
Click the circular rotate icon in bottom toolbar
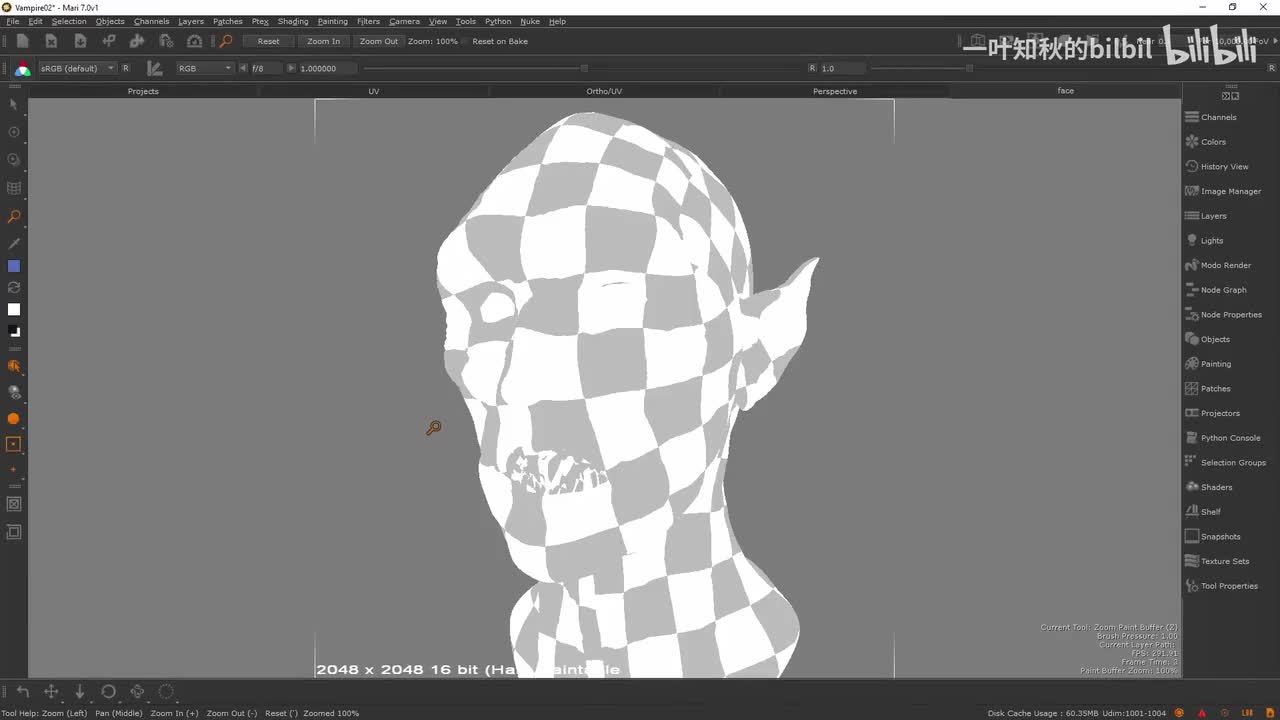pyautogui.click(x=109, y=691)
